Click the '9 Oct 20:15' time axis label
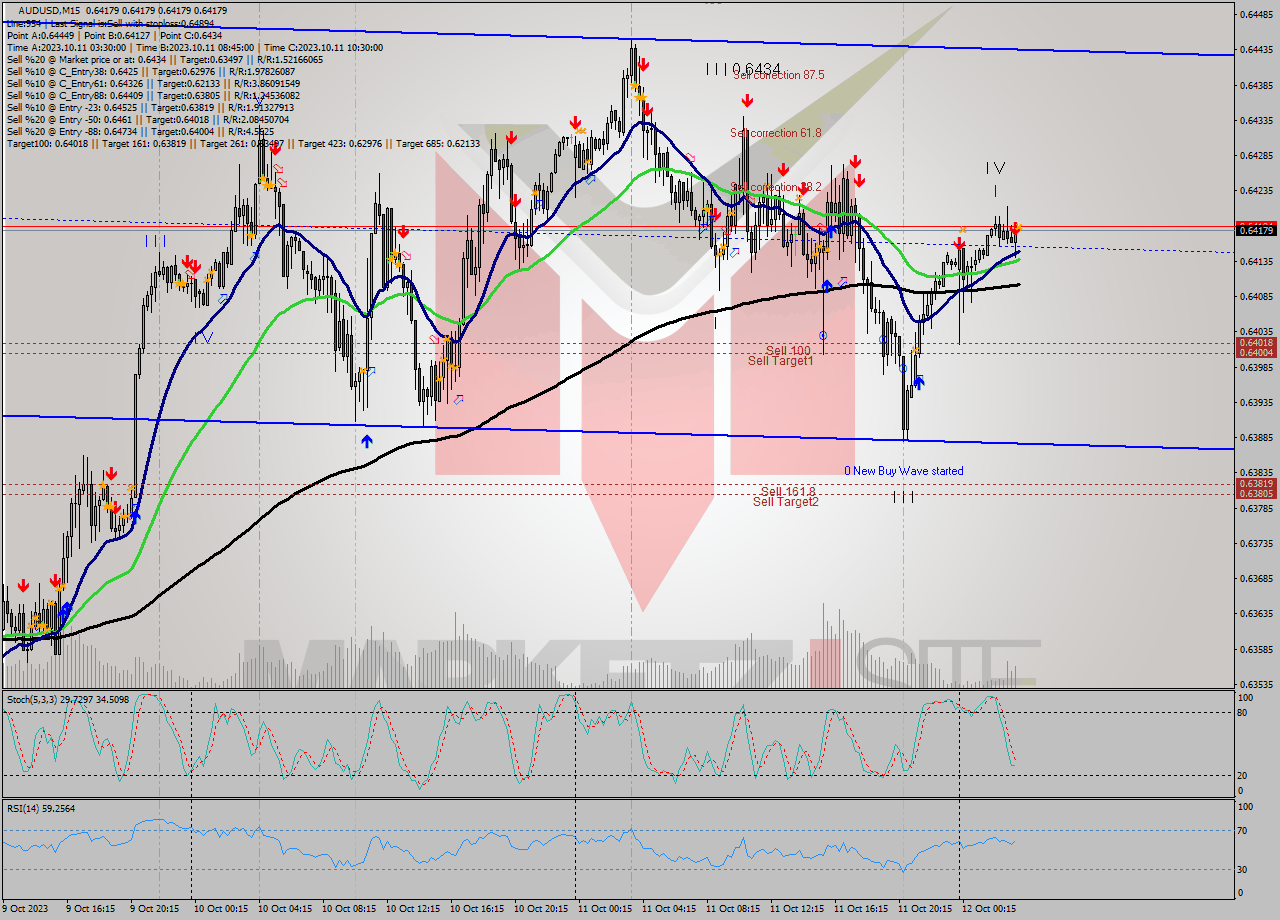Screen dimensions: 1280x920 (156, 908)
